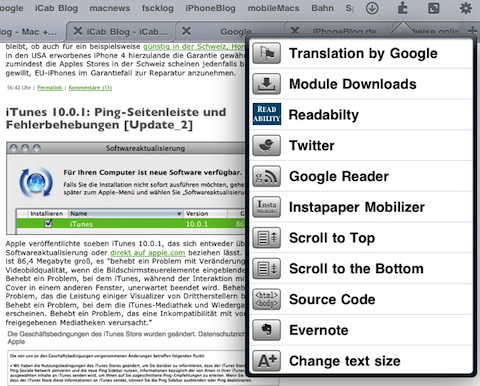Select the Readabilty module
This screenshot has height=386, width=480.
361,114
